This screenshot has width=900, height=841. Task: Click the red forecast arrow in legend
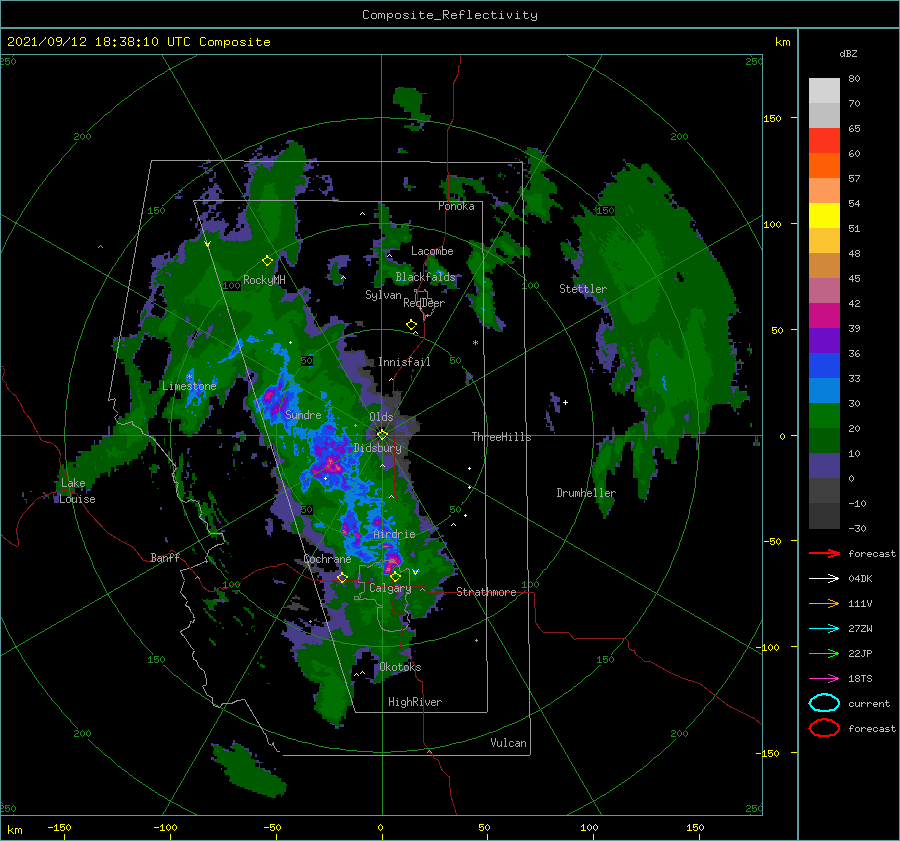click(x=824, y=553)
